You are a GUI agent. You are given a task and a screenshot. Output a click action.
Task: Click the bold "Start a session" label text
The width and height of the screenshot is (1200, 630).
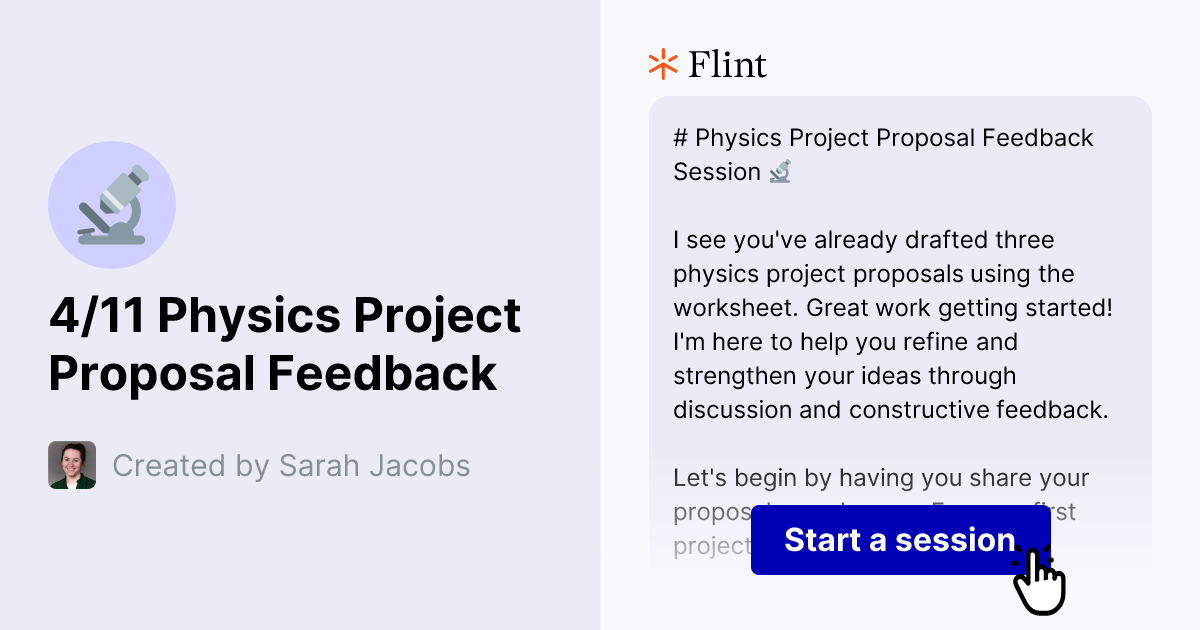897,540
